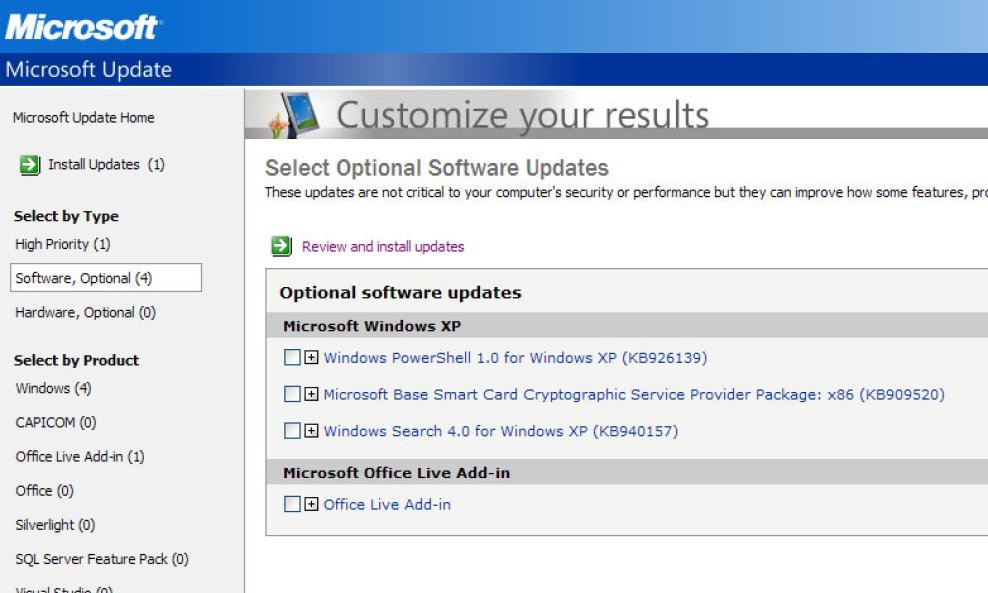The width and height of the screenshot is (988, 593).
Task: Filter by Office (0) product
Action: 45,490
